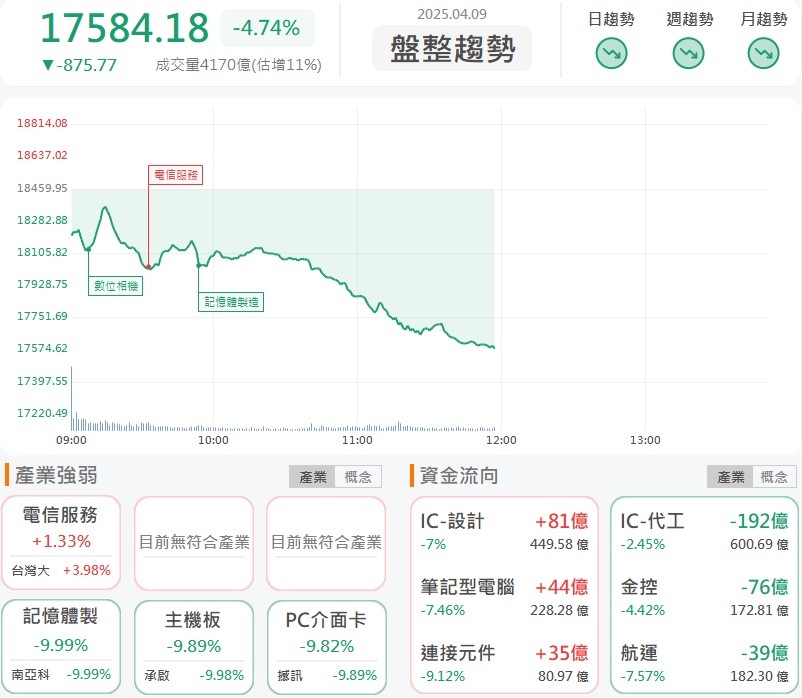Click the opening volume bar at 09:00
This screenshot has width=802, height=698.
click(71, 398)
